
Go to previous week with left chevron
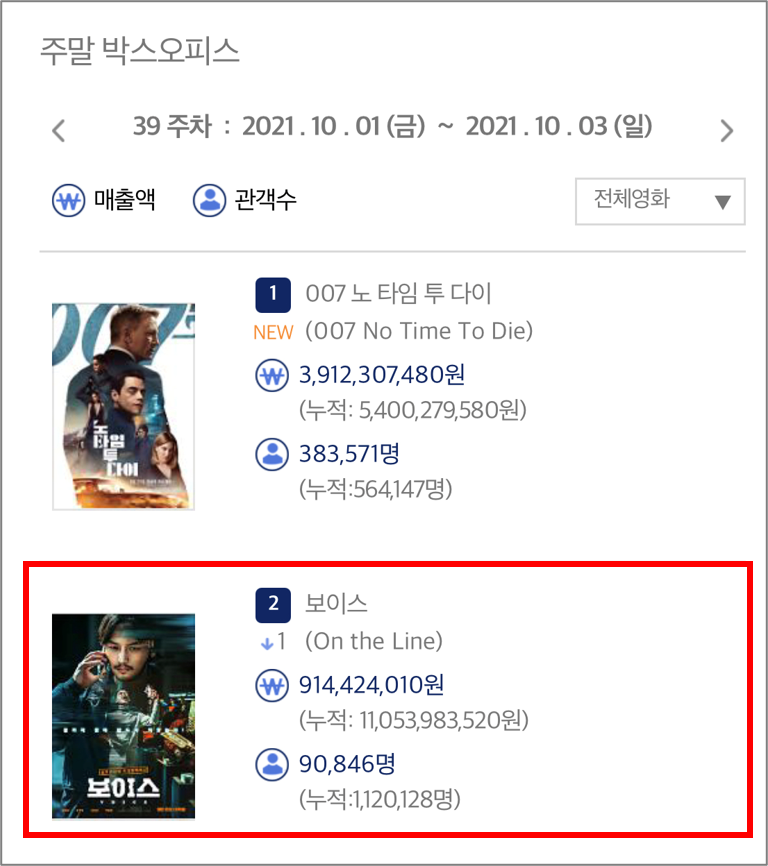point(59,131)
